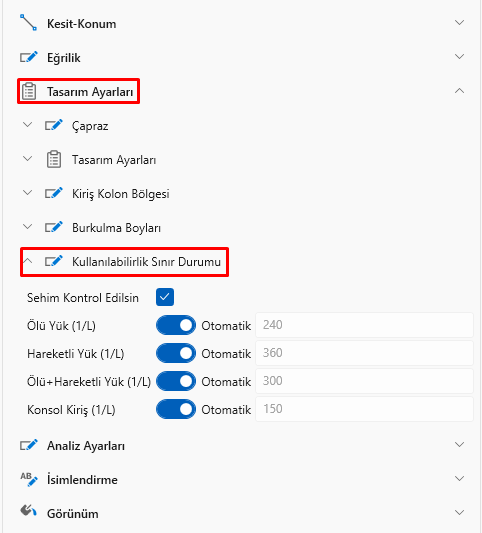This screenshot has width=482, height=533.
Task: Click the Kiriş Kolon Bölgesi edit icon
Action: point(54,193)
